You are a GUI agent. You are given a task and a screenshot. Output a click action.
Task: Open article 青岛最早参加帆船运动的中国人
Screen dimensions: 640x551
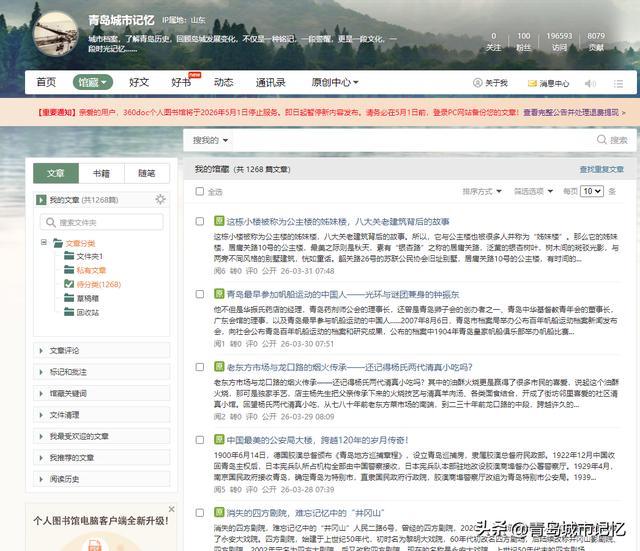point(343,294)
